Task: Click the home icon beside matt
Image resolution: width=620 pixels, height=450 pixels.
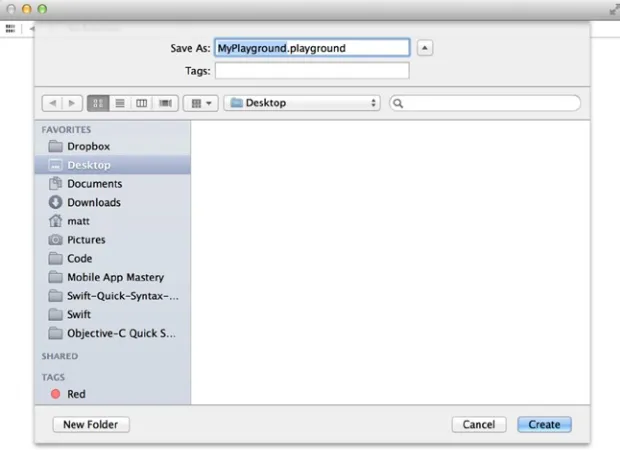Action: [x=55, y=221]
